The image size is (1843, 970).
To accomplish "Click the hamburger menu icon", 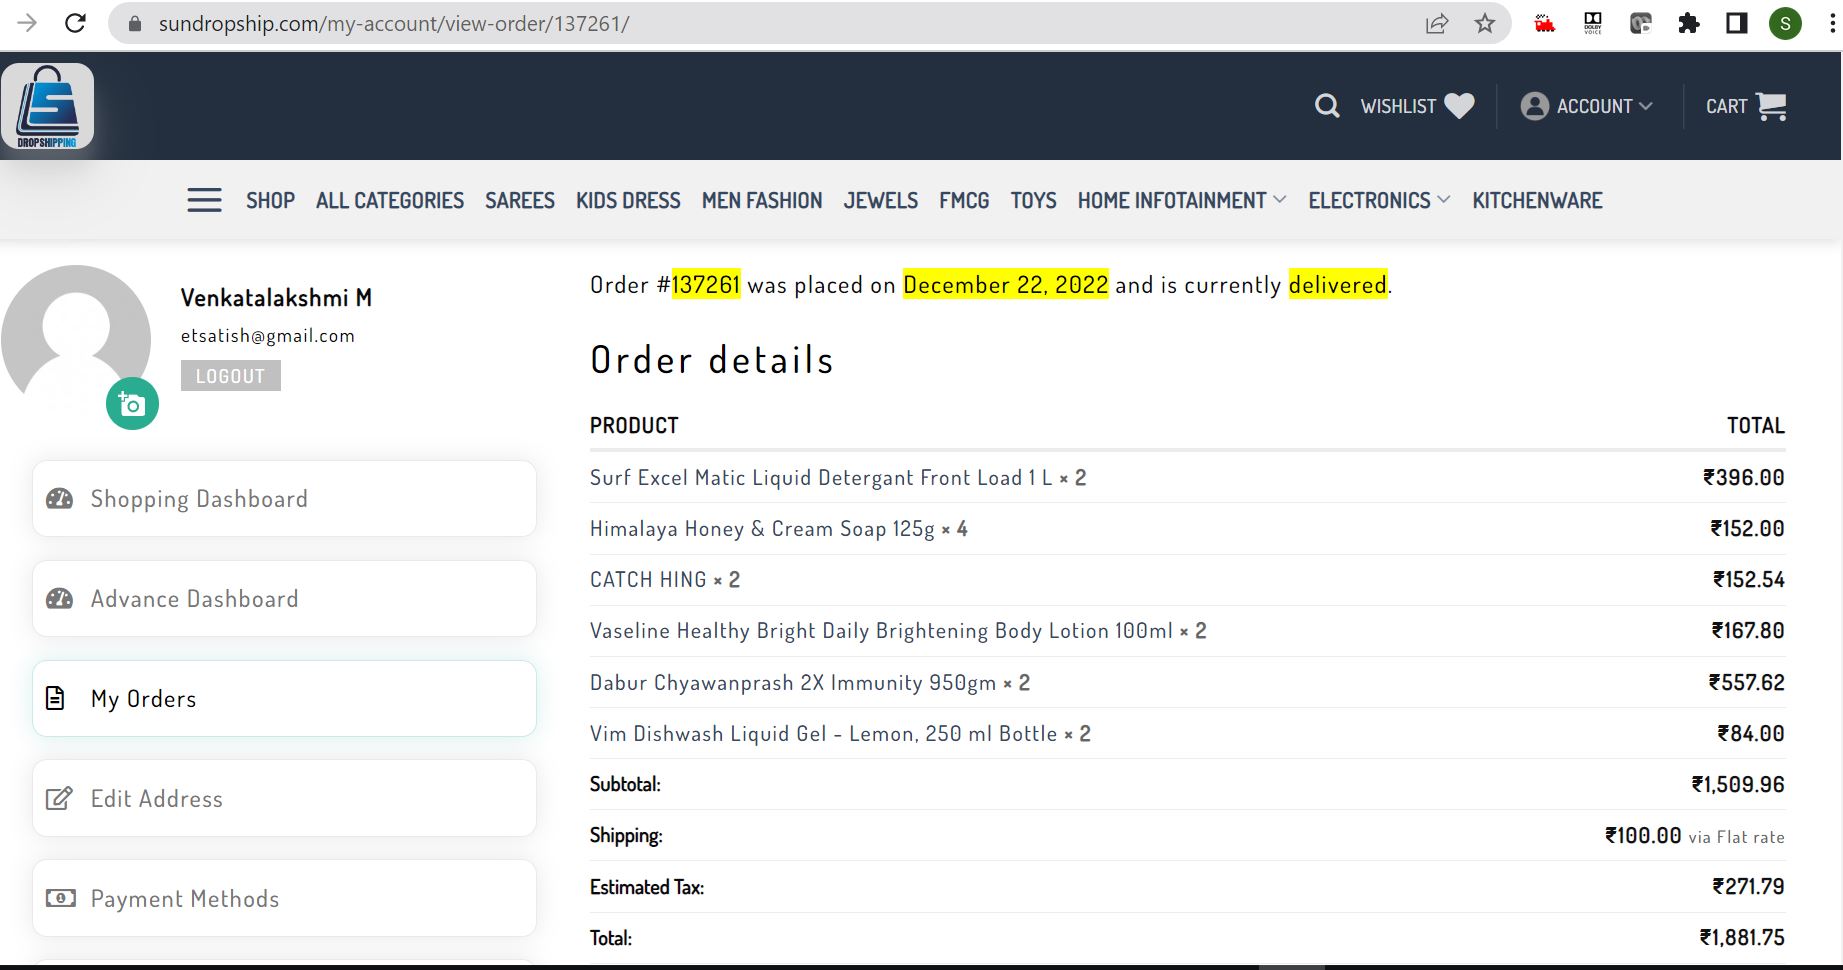I will 204,200.
